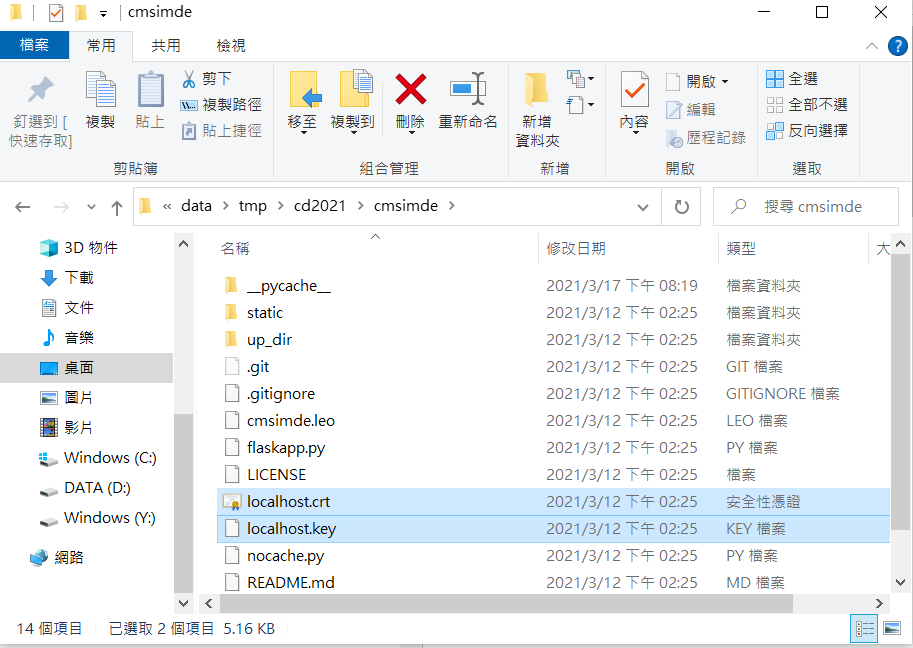Select Windows (C:) drive in sidebar
The image size is (913, 648).
(110, 458)
